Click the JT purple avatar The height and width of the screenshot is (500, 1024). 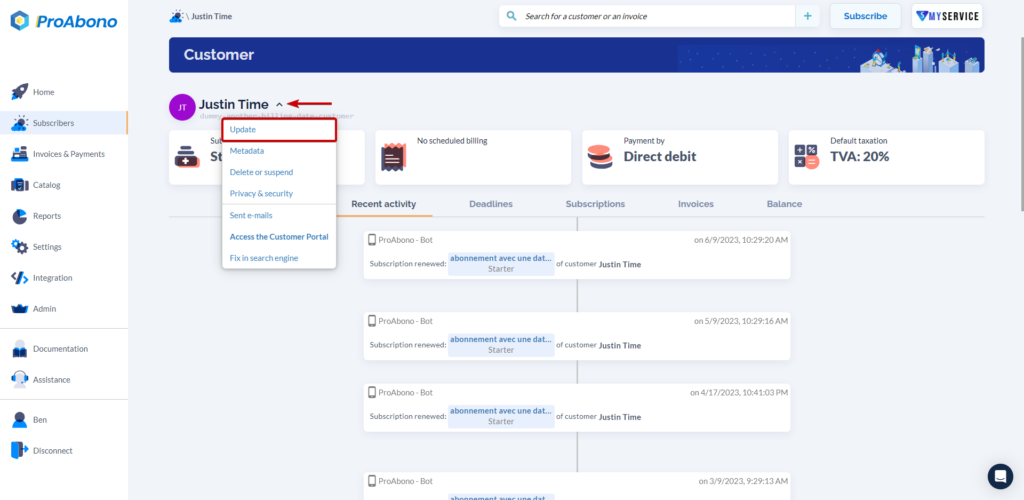tap(182, 108)
